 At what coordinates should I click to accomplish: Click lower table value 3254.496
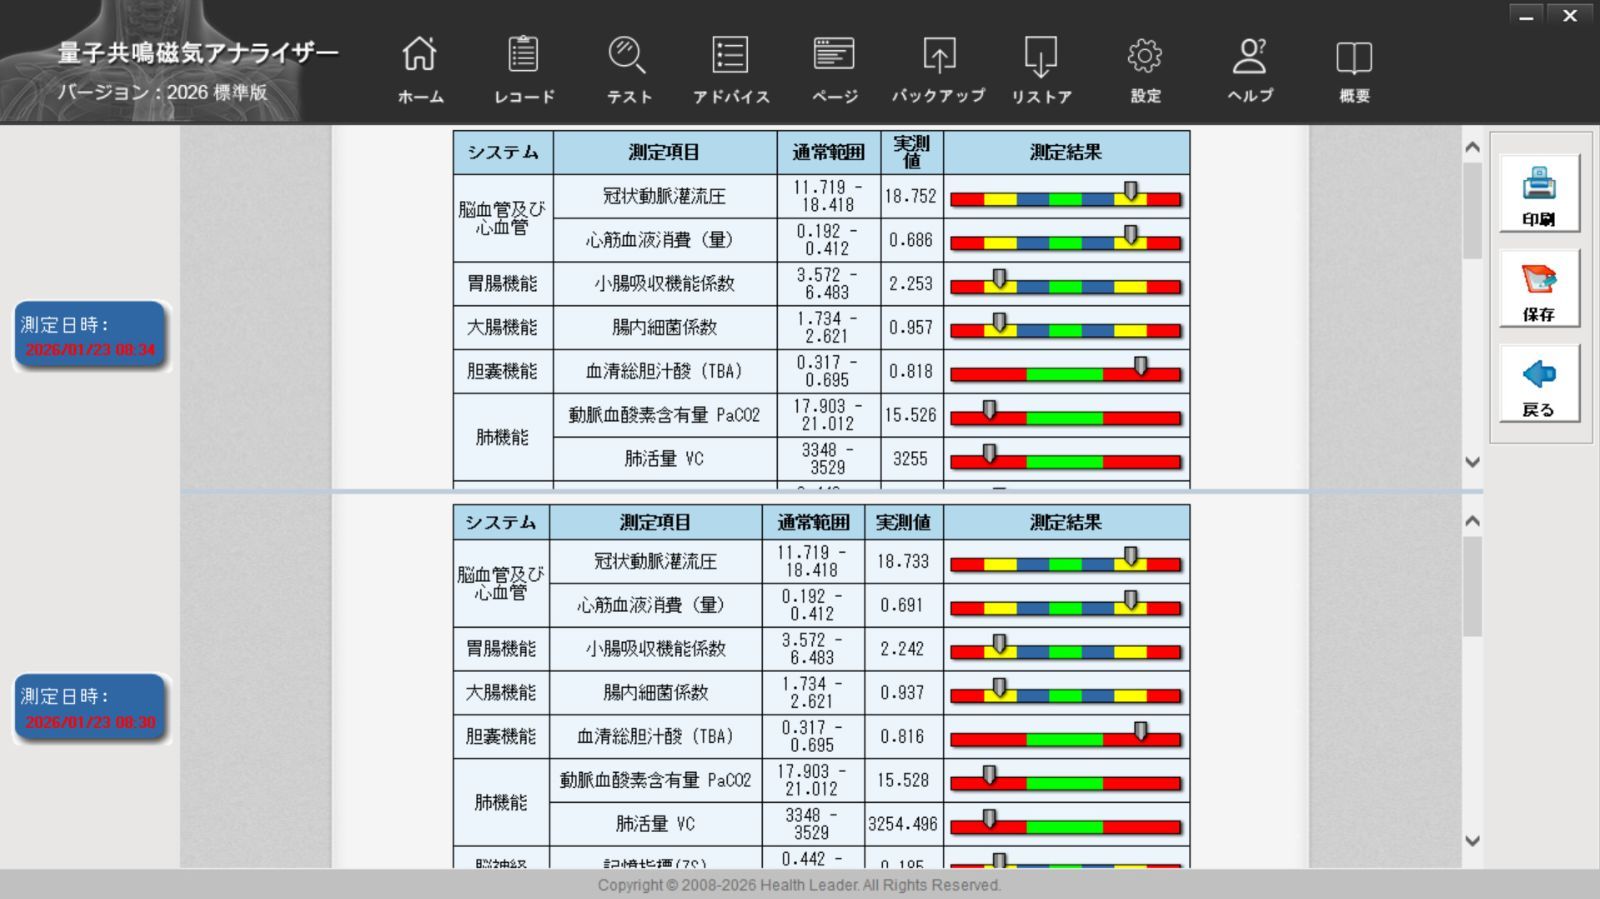(902, 824)
